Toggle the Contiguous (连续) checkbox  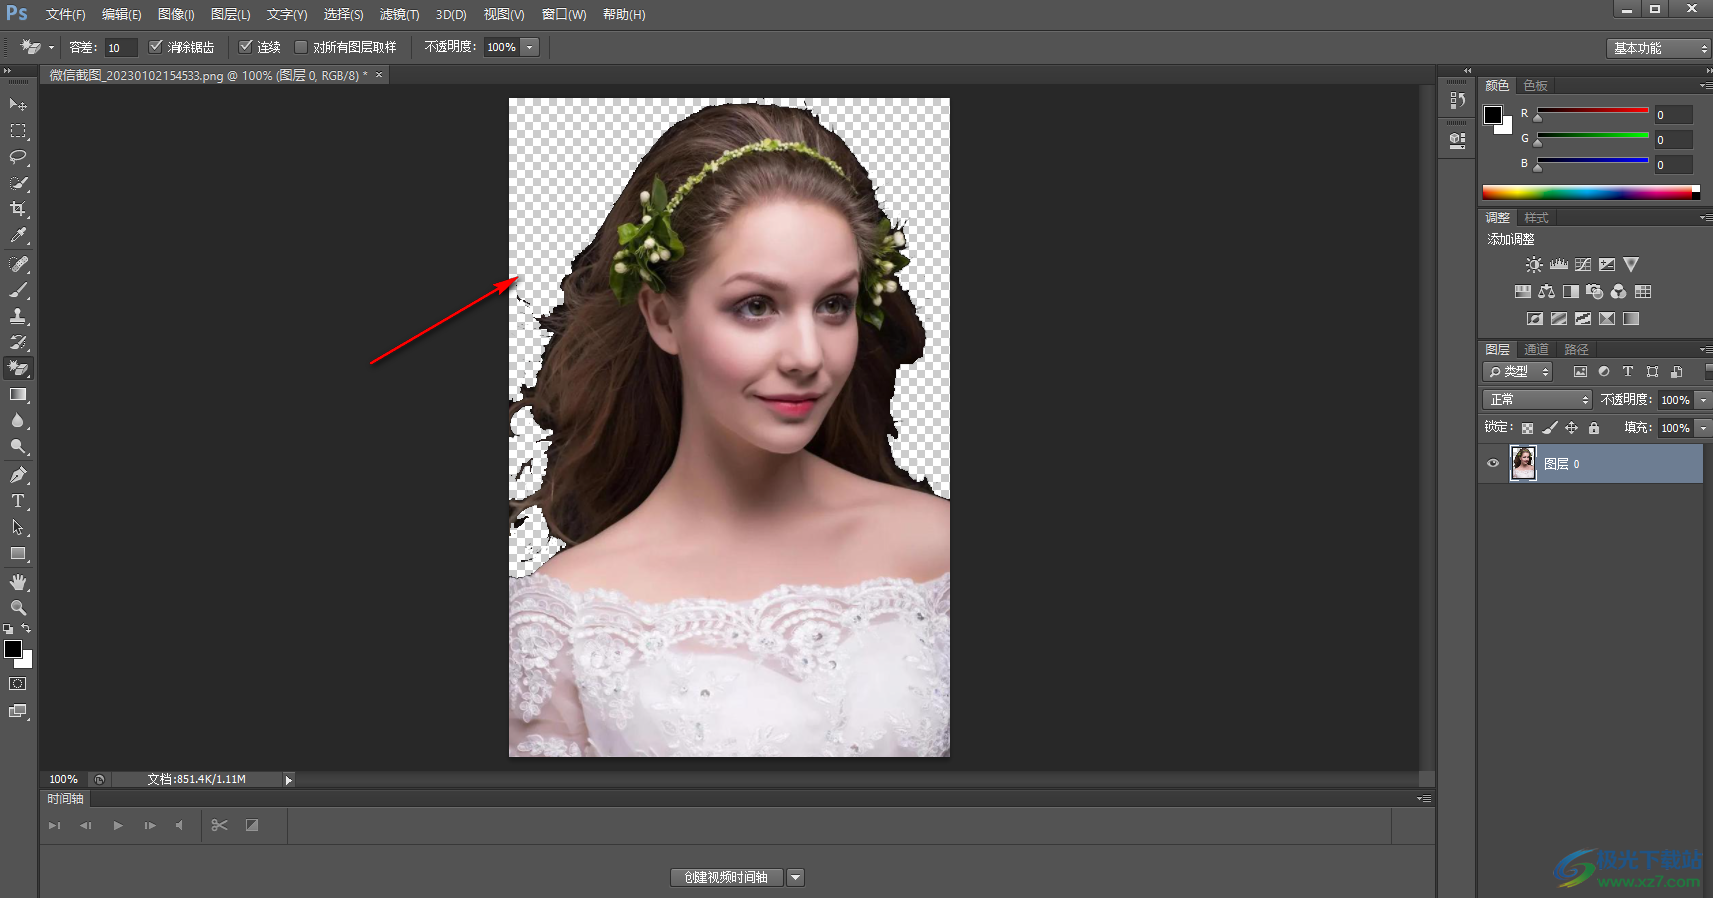(245, 47)
